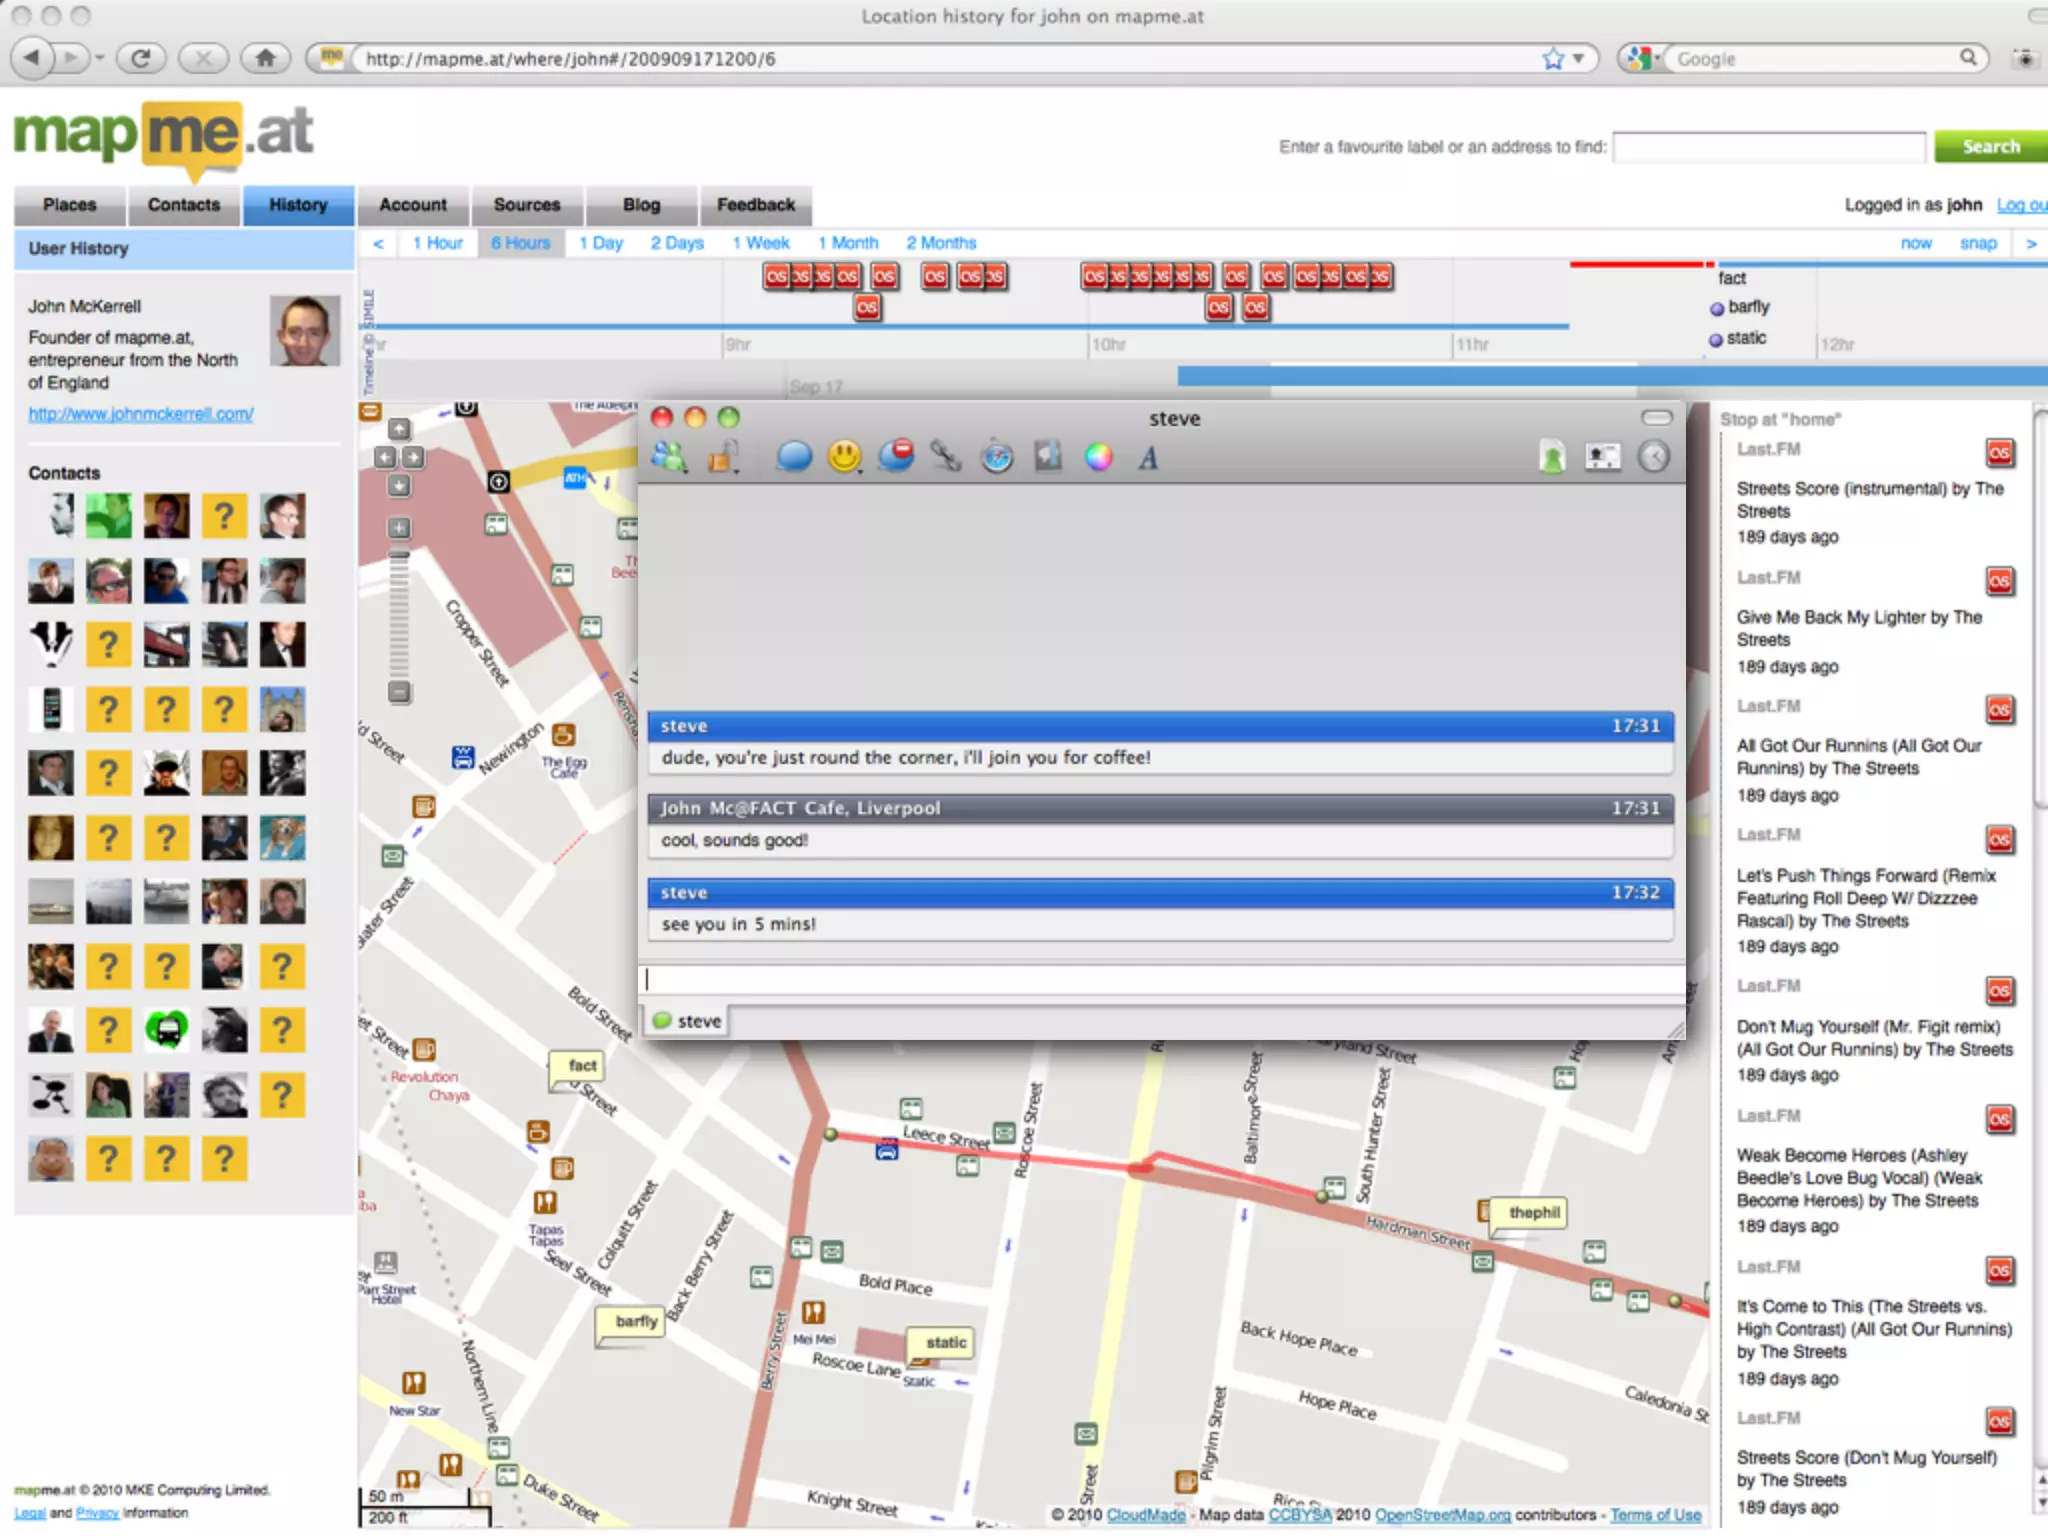Switch to the Places tab
2048x1536 pixels.
tap(70, 205)
